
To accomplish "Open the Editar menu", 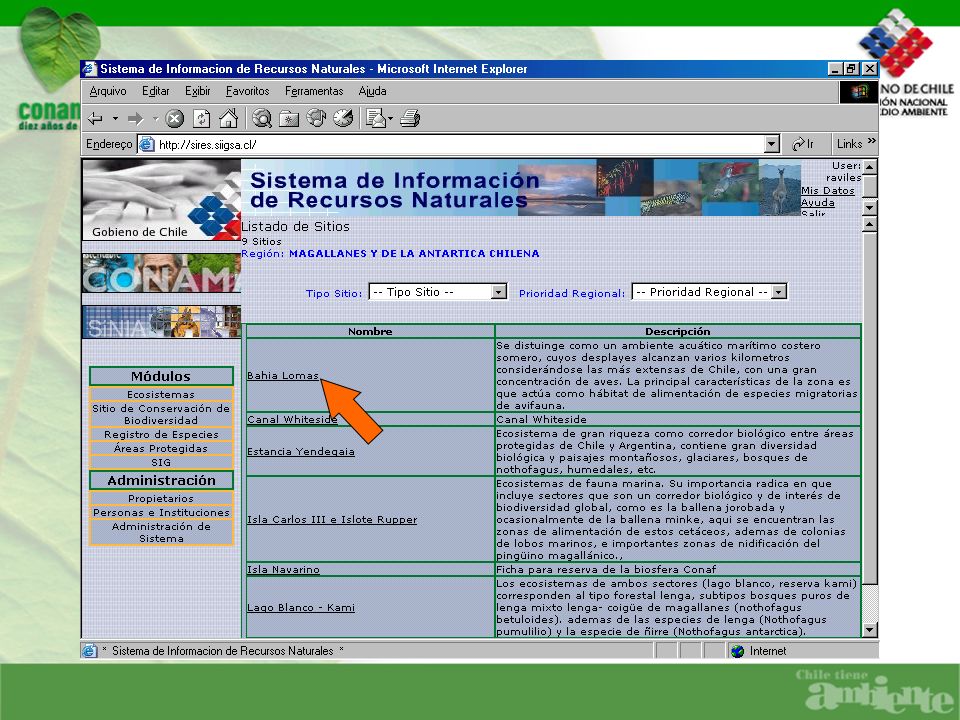I will click(156, 91).
